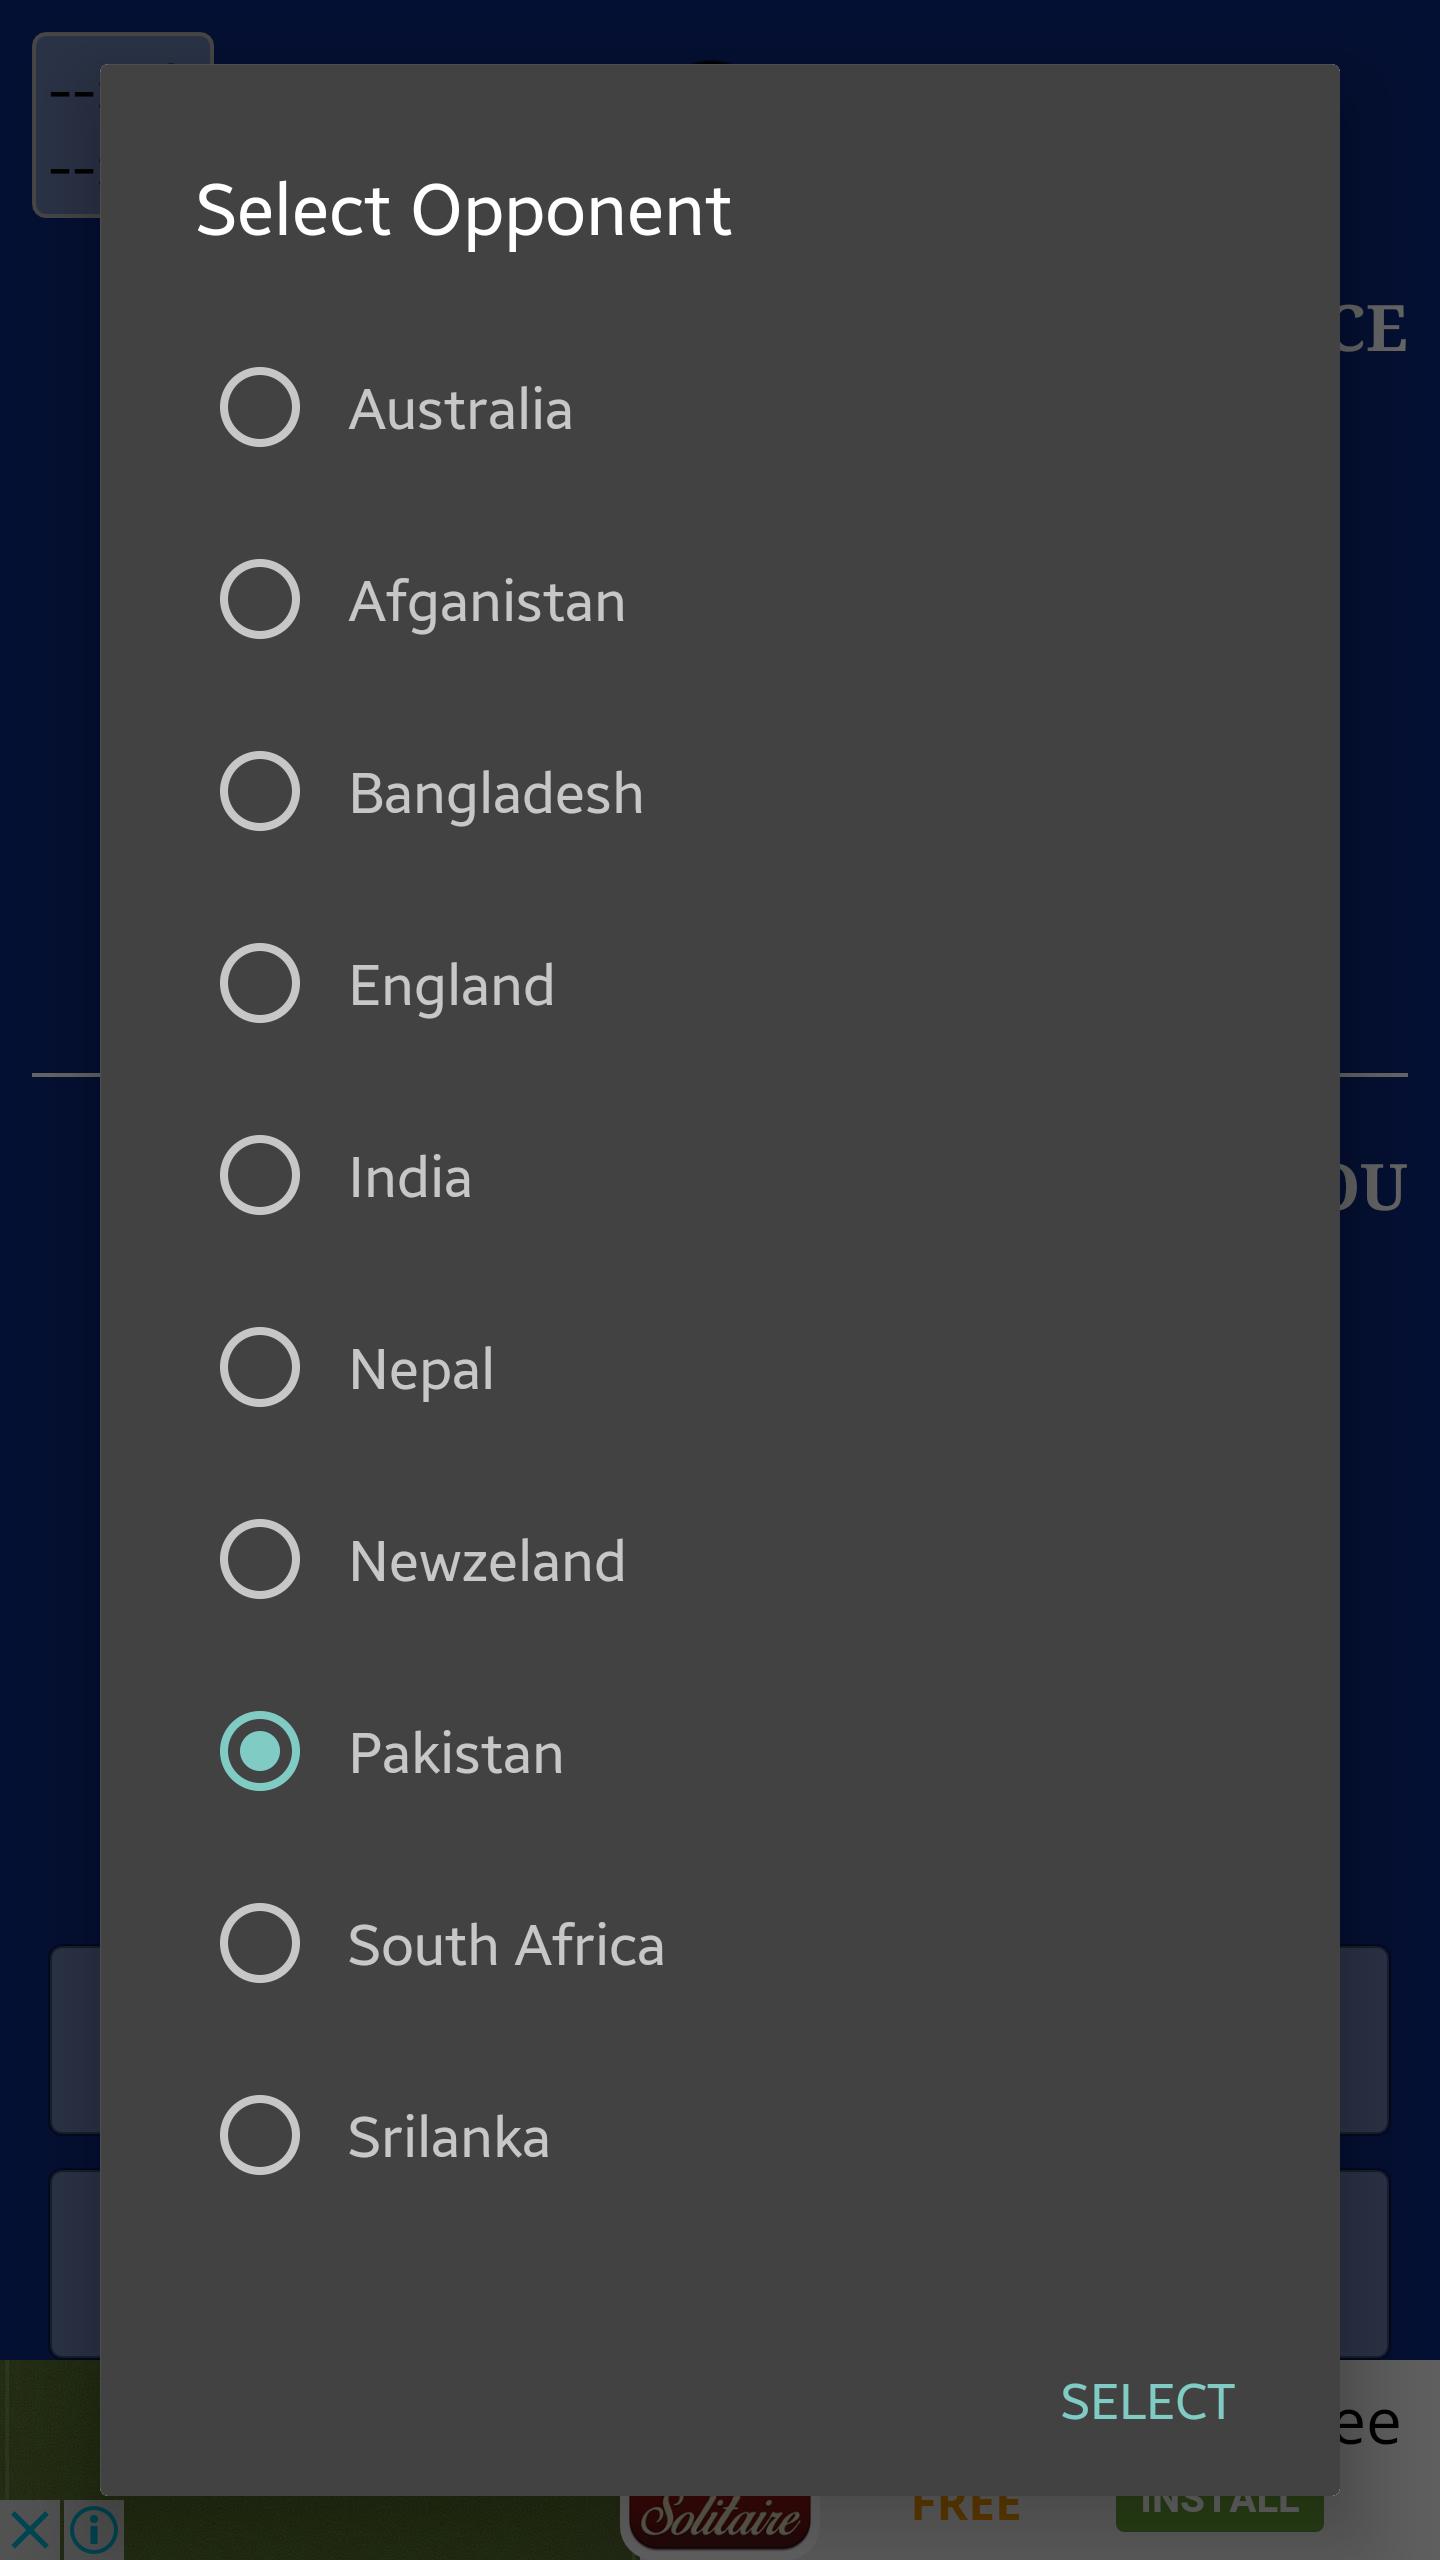1440x2560 pixels.
Task: Tap the South Africa text label
Action: tap(506, 1945)
